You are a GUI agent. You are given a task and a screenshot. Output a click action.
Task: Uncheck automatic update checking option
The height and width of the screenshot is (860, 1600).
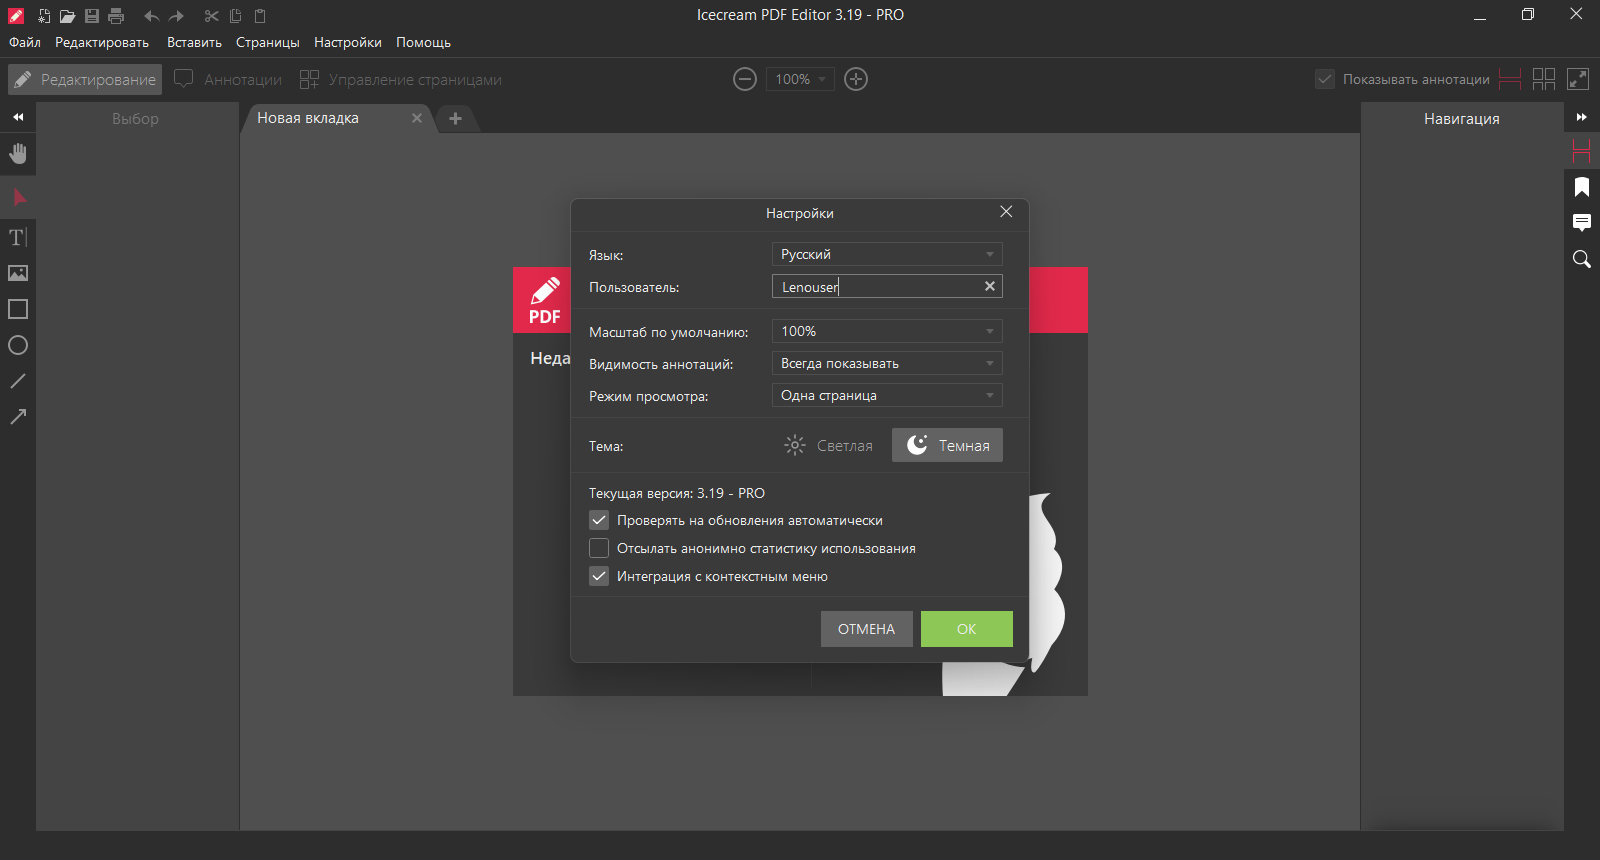(x=599, y=520)
